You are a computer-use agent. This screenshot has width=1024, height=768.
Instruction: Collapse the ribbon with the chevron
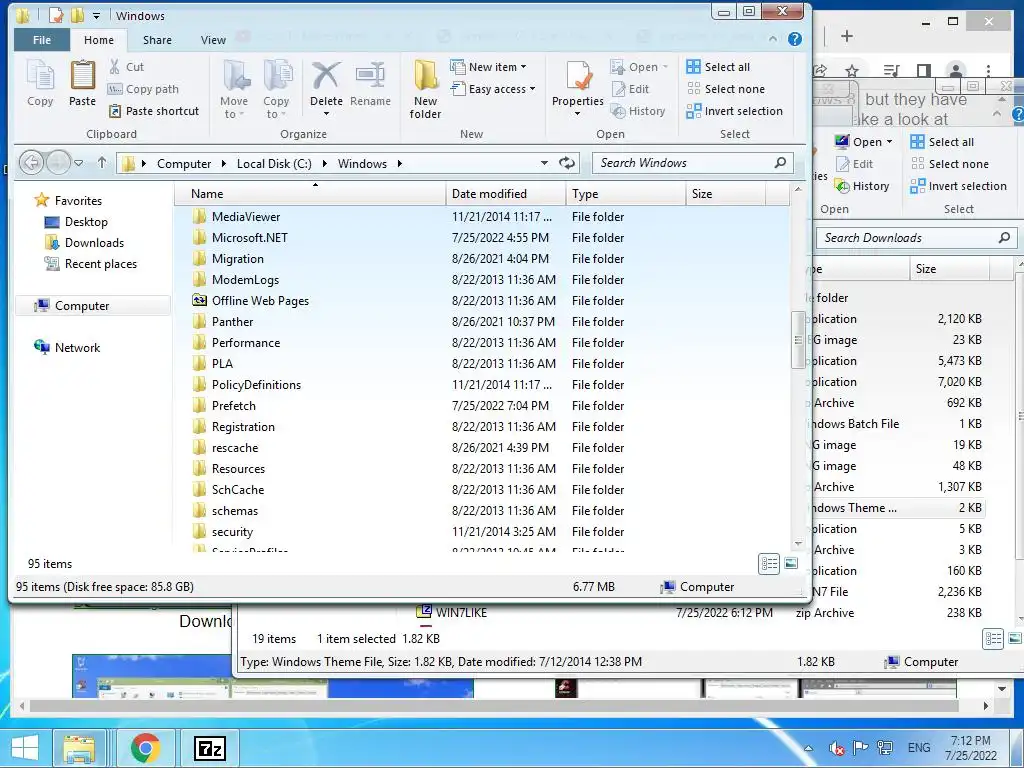(x=773, y=39)
